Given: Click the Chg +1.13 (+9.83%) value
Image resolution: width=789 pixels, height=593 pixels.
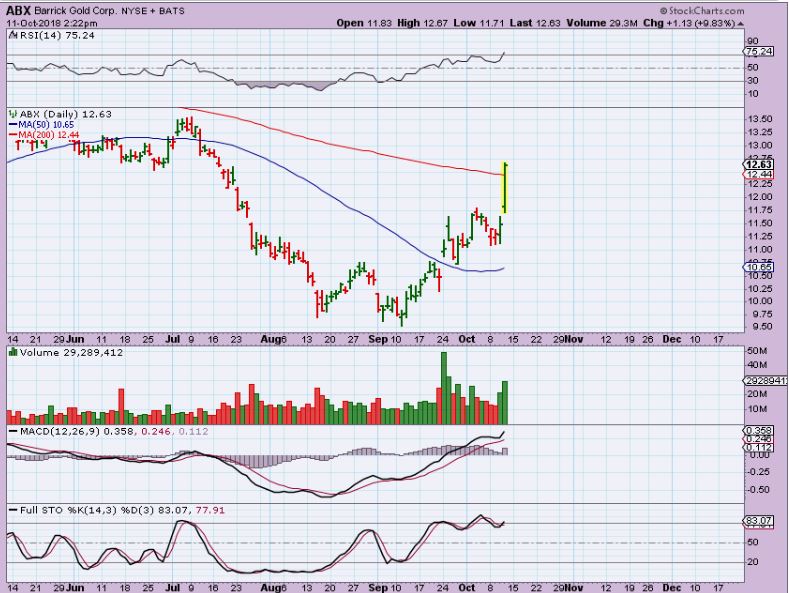Looking at the screenshot, I should [x=689, y=23].
